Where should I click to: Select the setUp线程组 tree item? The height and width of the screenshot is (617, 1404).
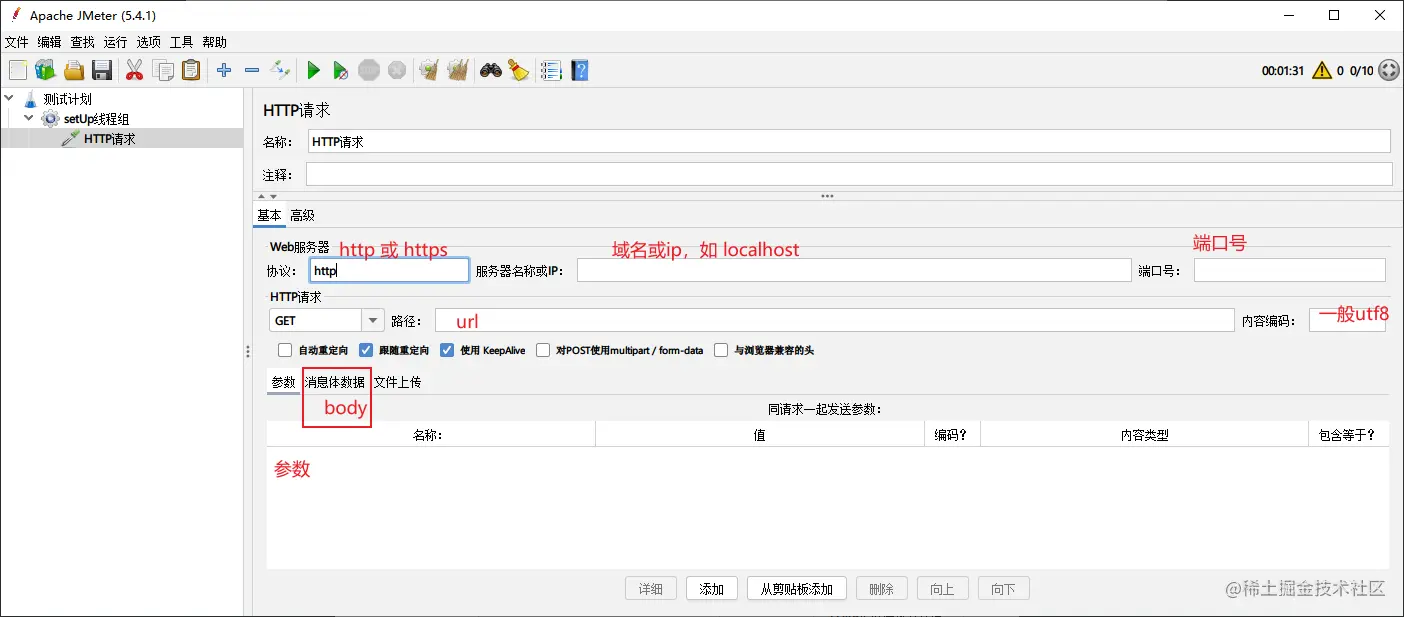point(97,119)
